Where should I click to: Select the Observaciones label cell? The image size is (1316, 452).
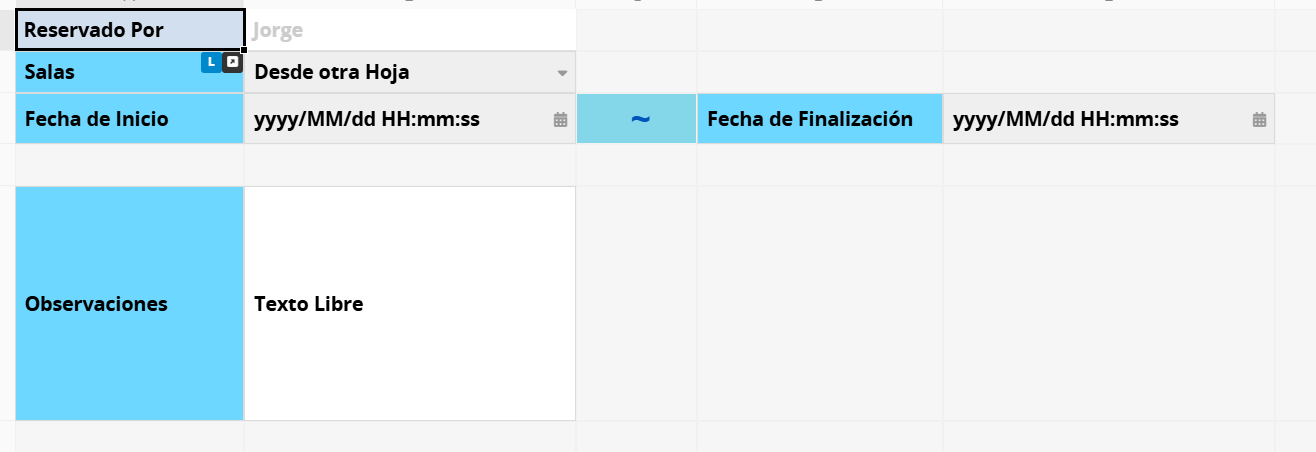click(x=130, y=303)
